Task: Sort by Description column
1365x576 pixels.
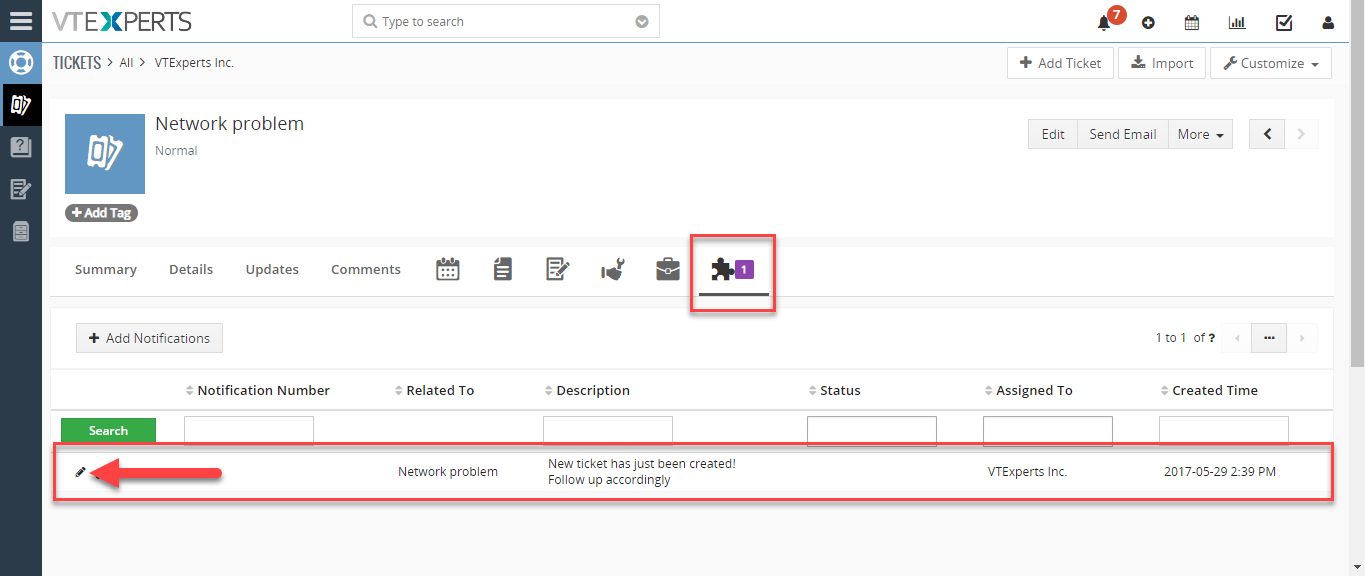Action: tap(587, 390)
